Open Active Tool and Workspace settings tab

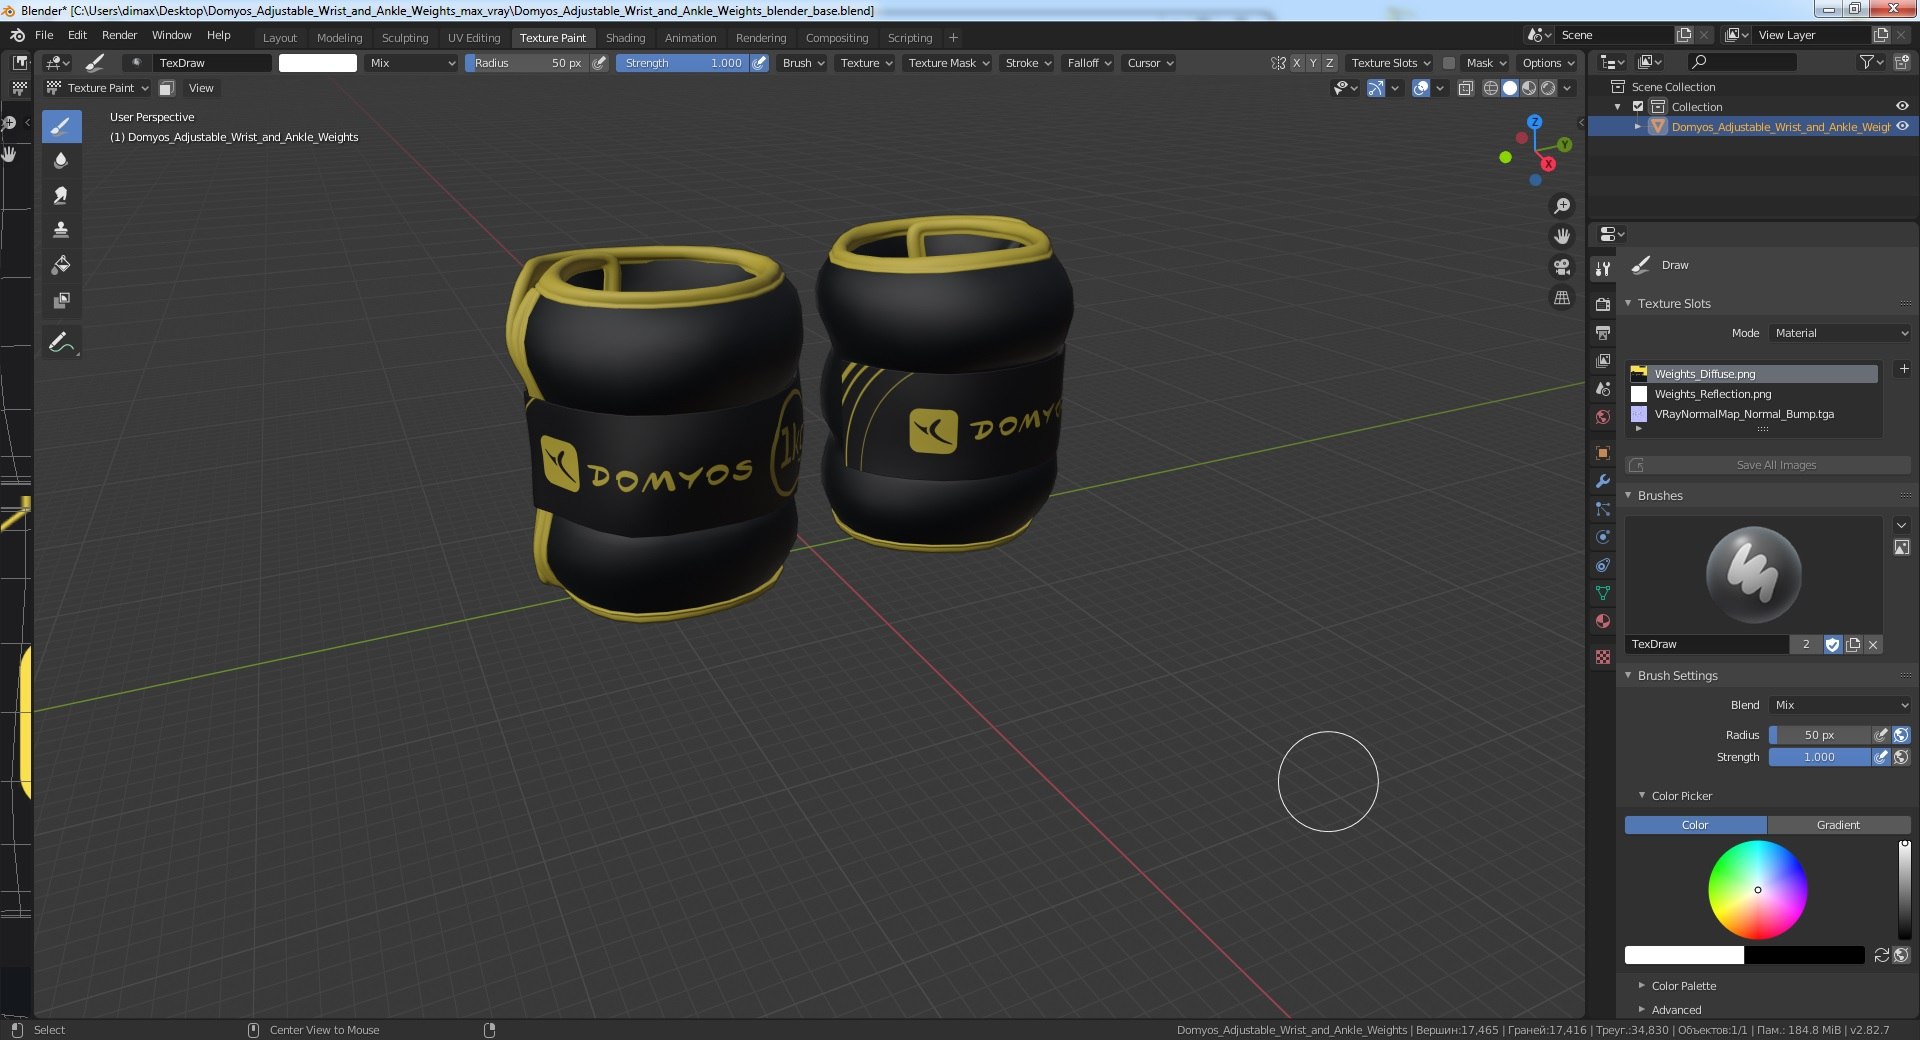tap(1603, 269)
